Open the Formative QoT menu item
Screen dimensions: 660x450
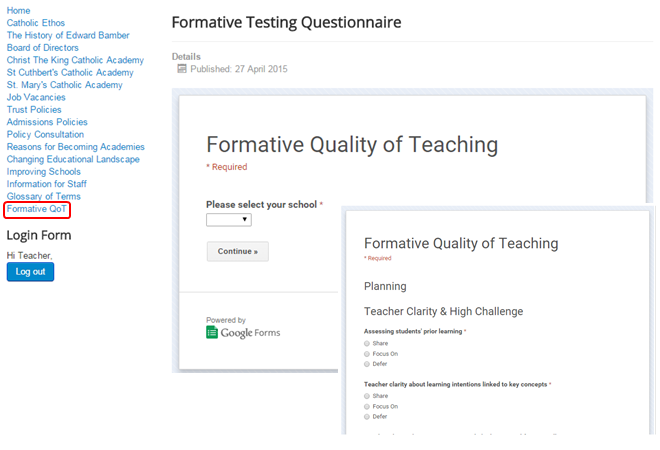click(x=37, y=209)
